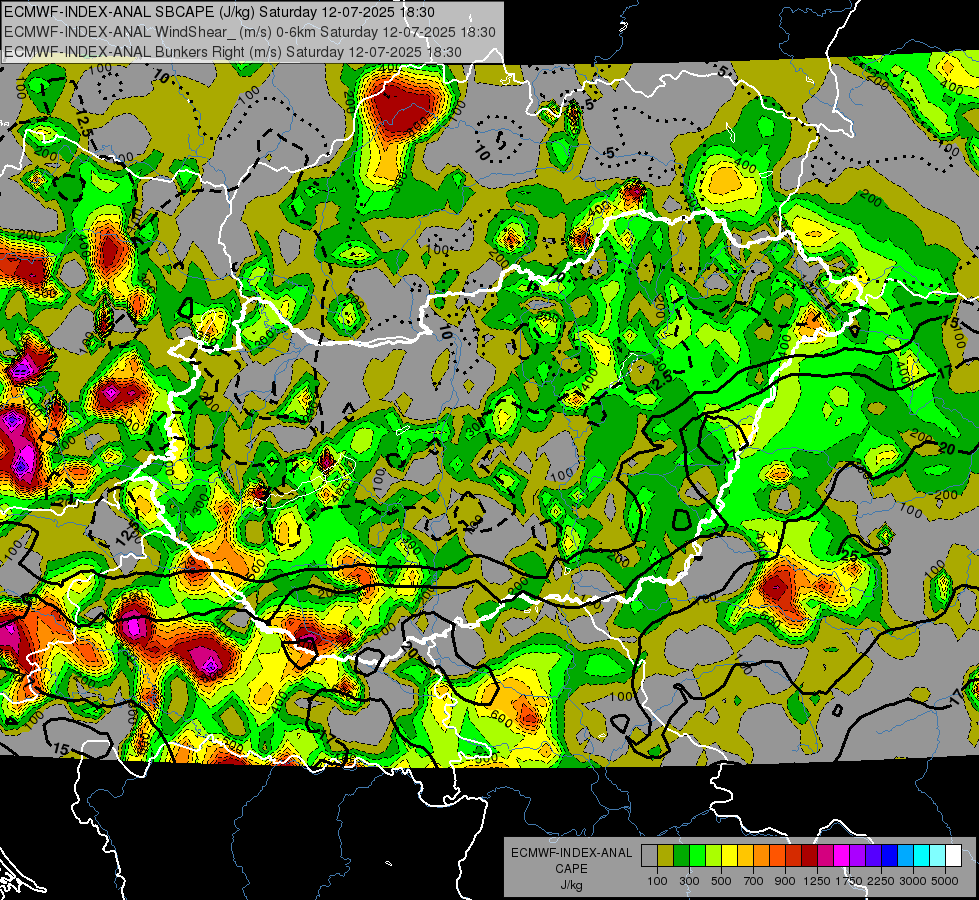
Task: Select the dark red swatch before 1250
Action: 809,855
